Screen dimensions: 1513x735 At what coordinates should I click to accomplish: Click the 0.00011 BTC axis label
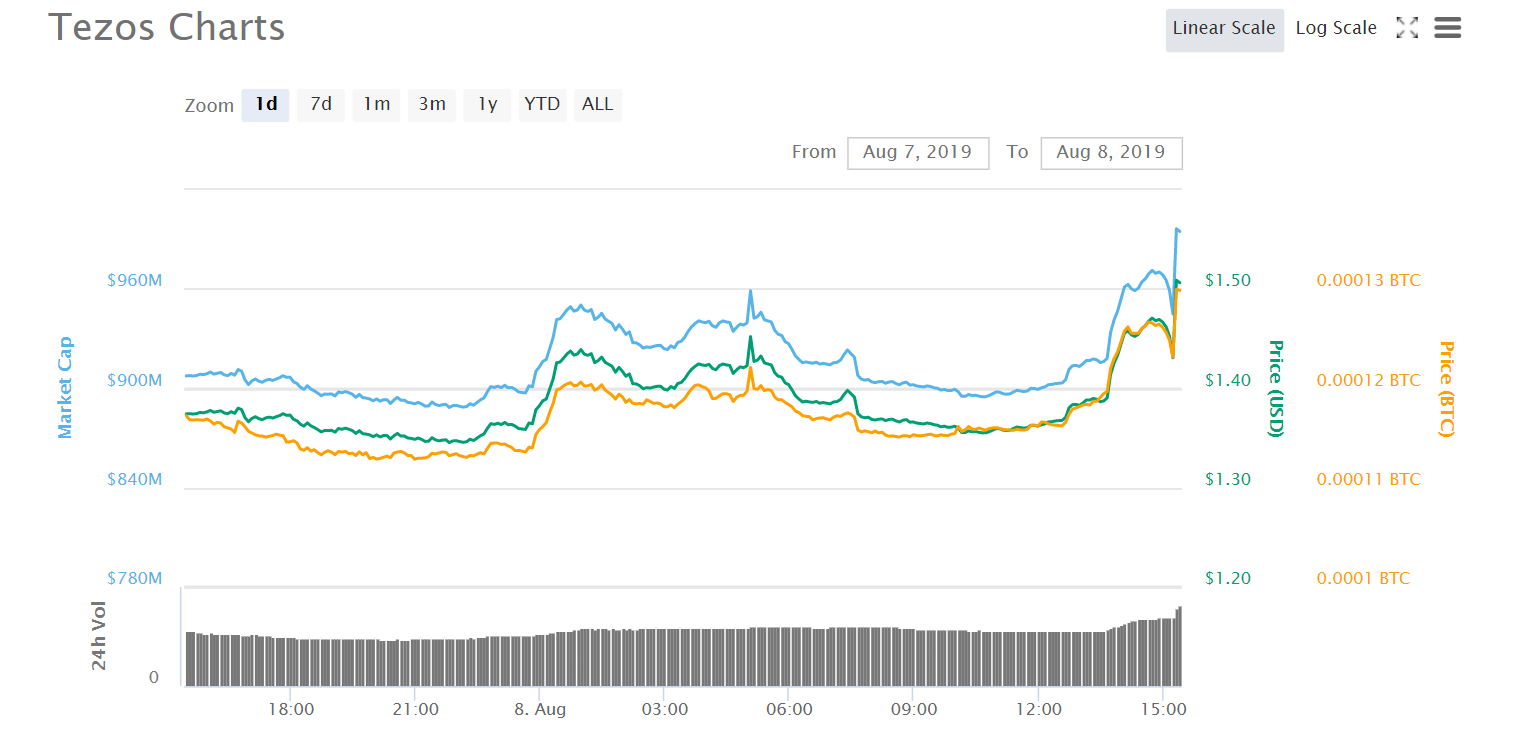1368,480
